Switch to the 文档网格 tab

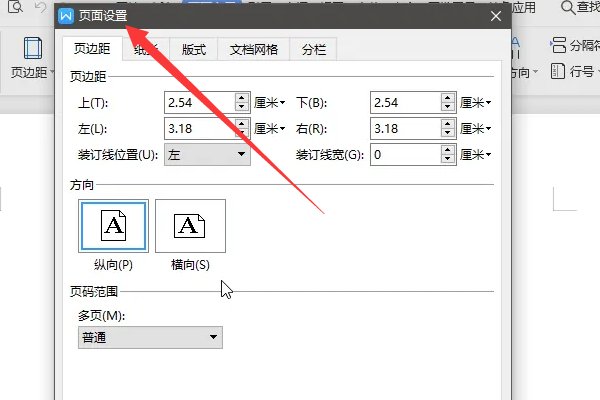tap(254, 49)
